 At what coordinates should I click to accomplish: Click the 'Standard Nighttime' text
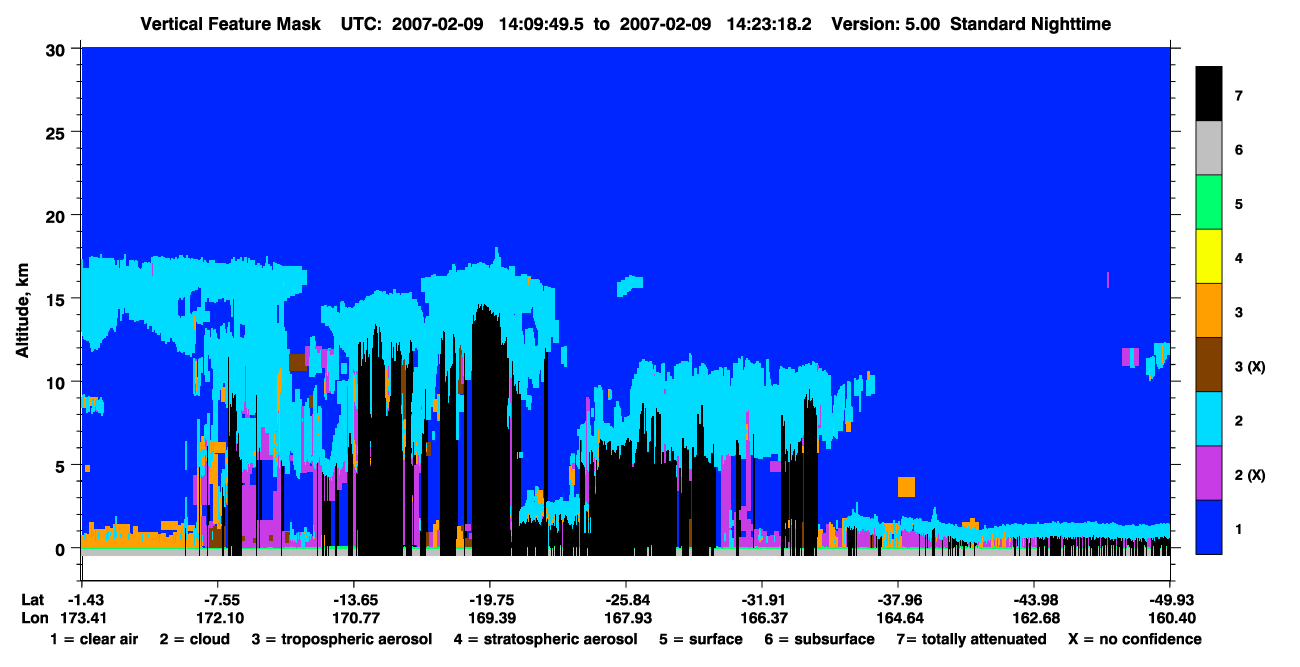point(1029,23)
